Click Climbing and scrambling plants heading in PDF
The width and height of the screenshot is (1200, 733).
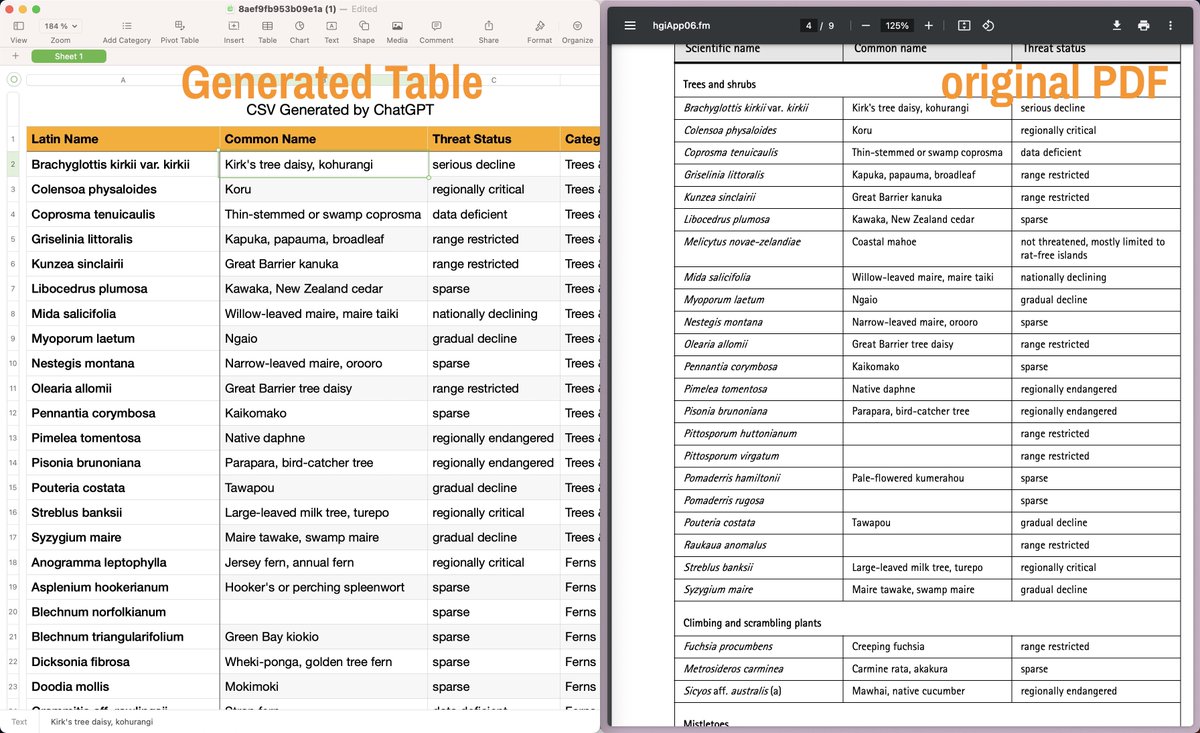click(752, 623)
